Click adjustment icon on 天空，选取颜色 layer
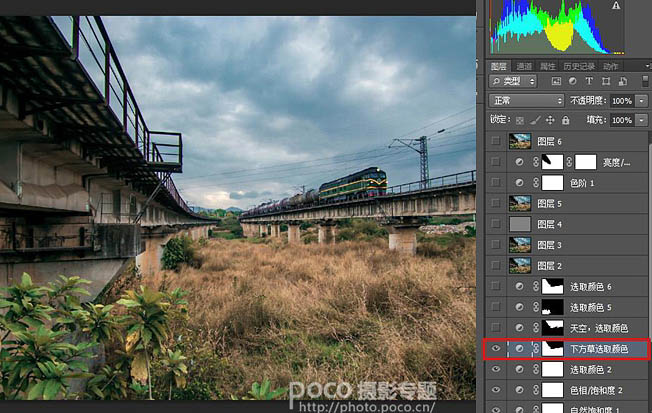Image resolution: width=652 pixels, height=413 pixels. click(519, 328)
